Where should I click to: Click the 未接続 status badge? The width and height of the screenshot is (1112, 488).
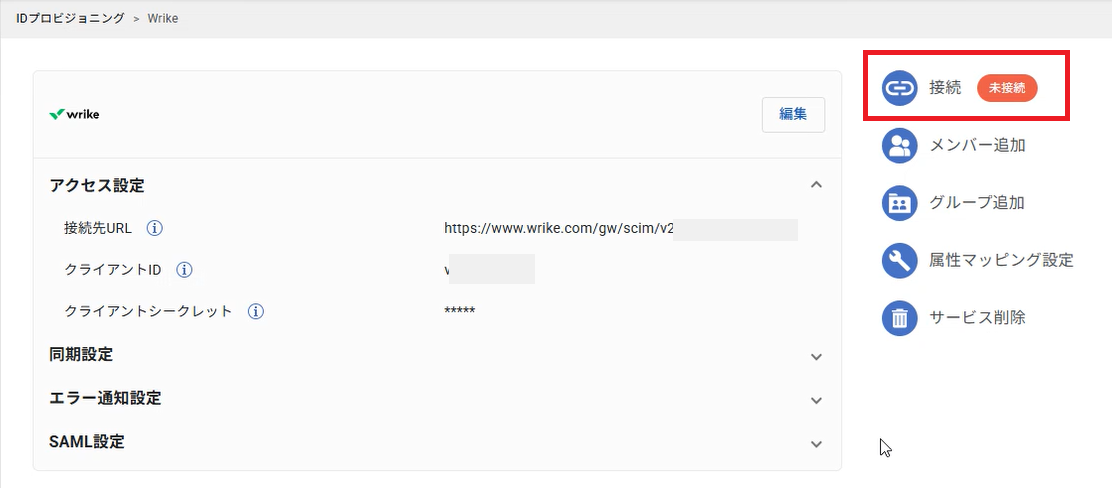[x=1007, y=88]
